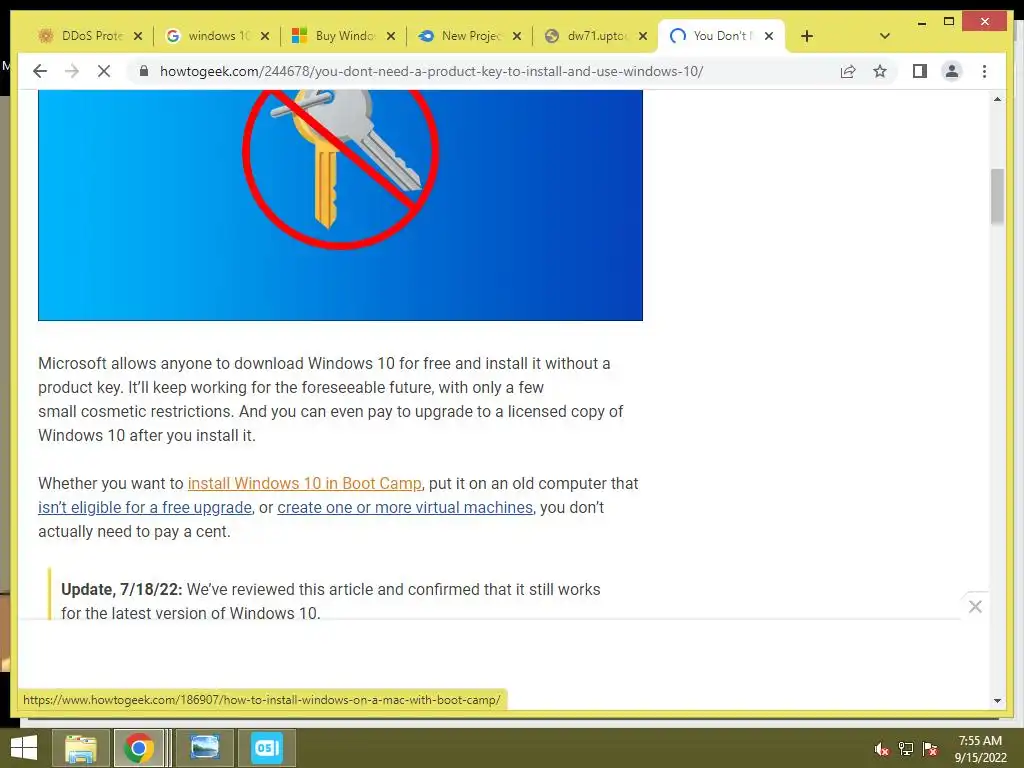Open the picture viewer taskbar app

pyautogui.click(x=204, y=748)
